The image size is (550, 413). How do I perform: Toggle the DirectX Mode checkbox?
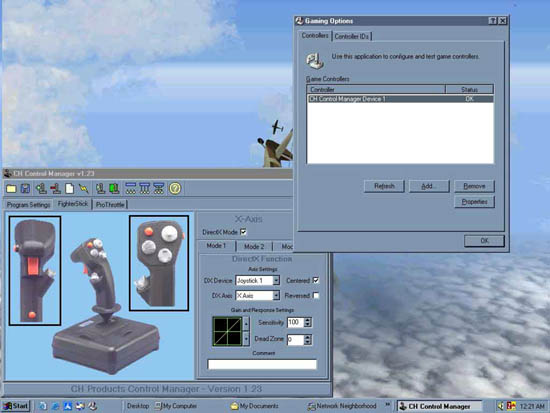pyautogui.click(x=243, y=232)
